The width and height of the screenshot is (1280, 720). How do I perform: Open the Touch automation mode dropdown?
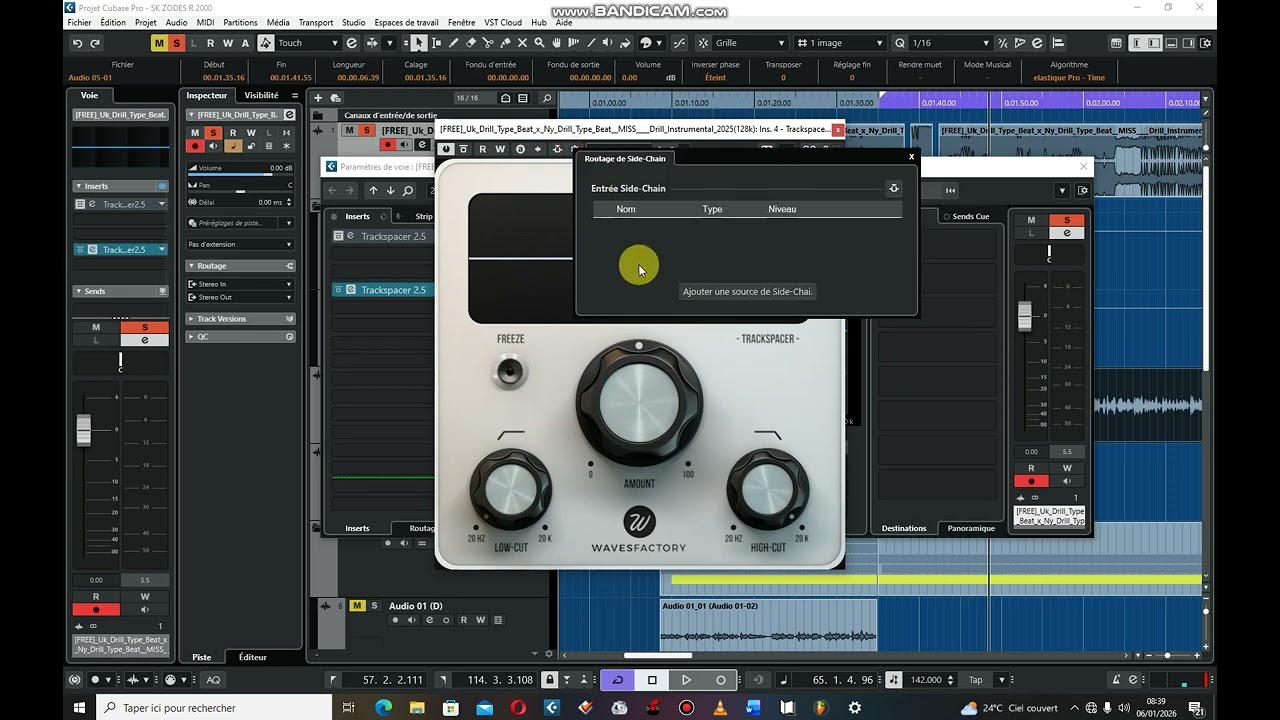click(x=308, y=43)
